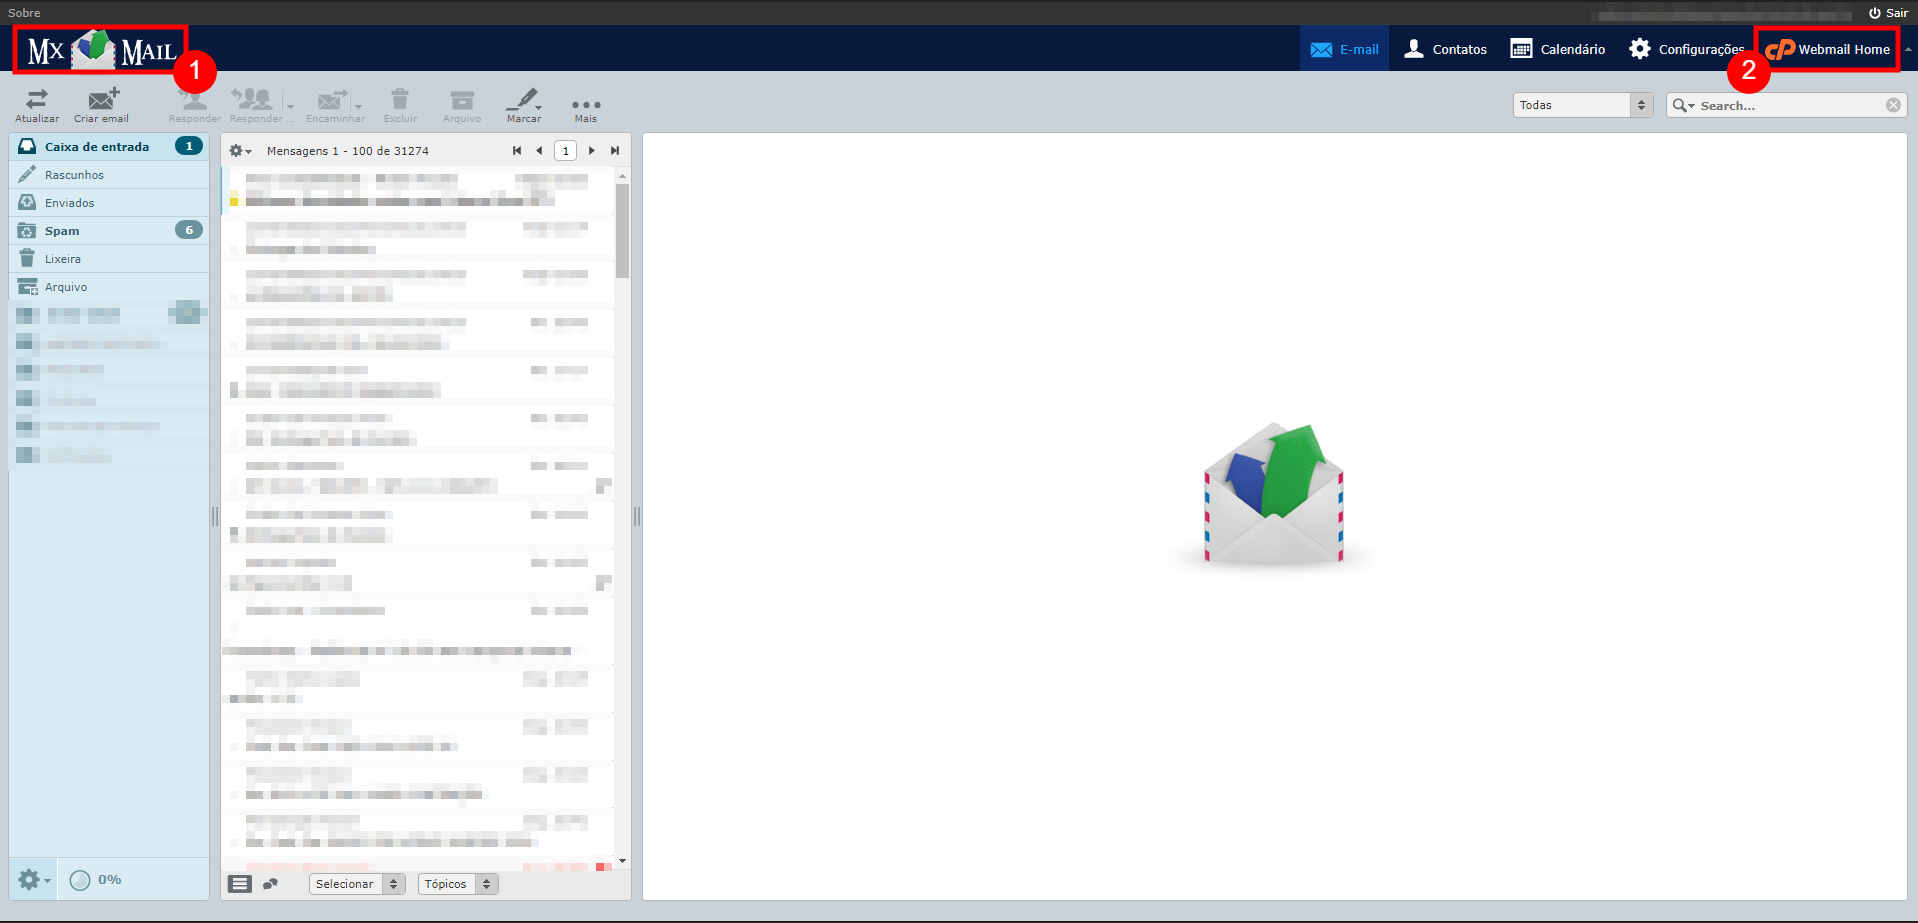
Task: Select the E-mail tab
Action: [1344, 49]
